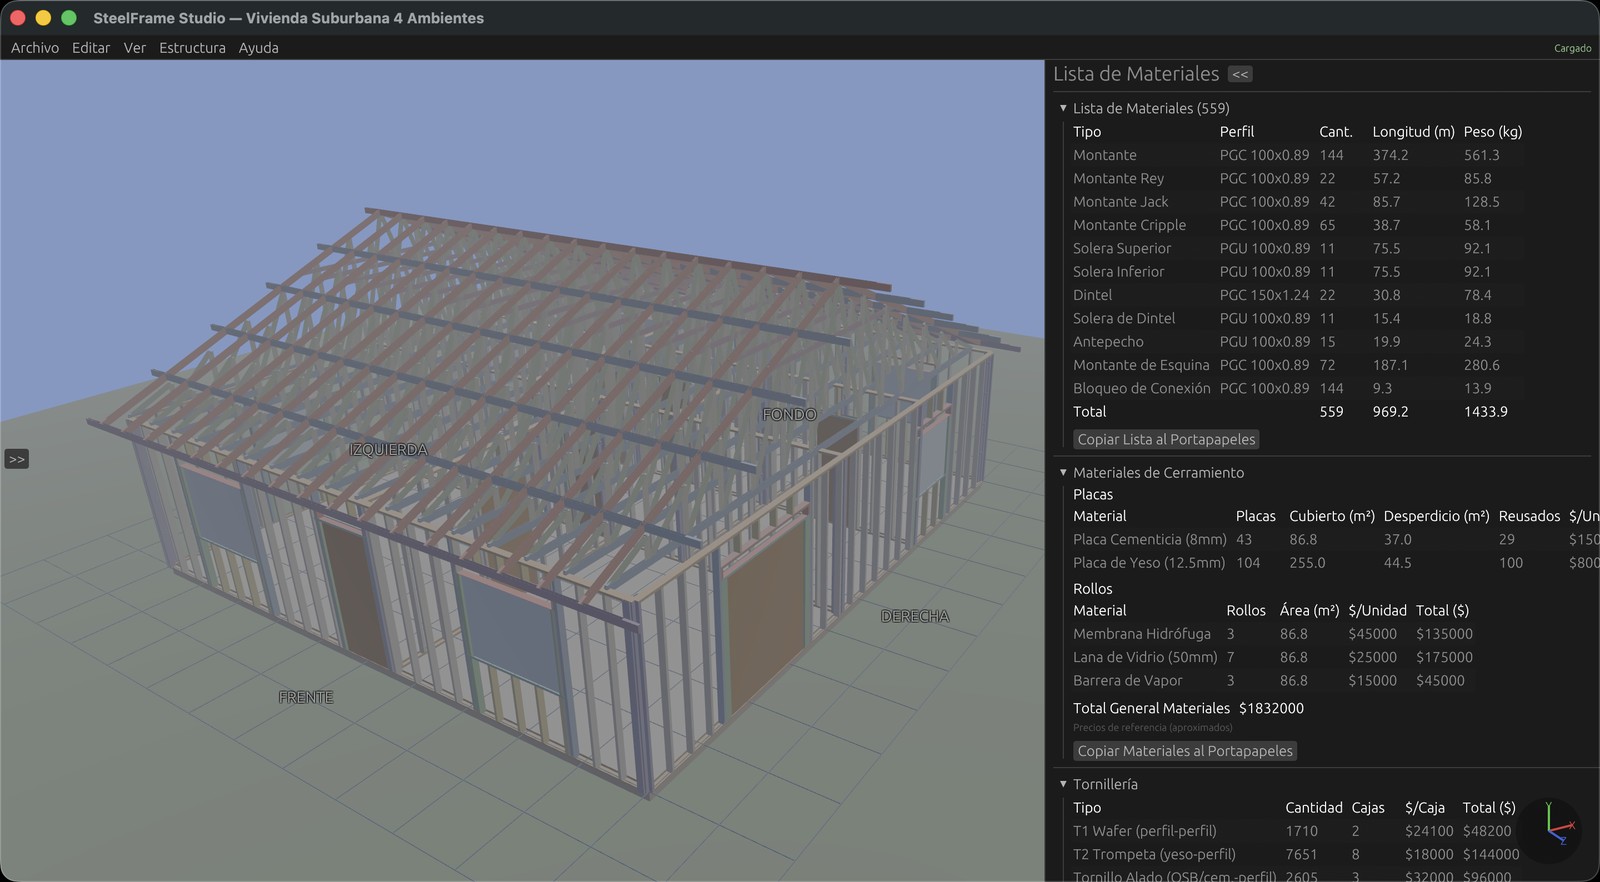Click Copiar Materiales al Portapapeles button
Screen dimensions: 1600x882
1185,751
